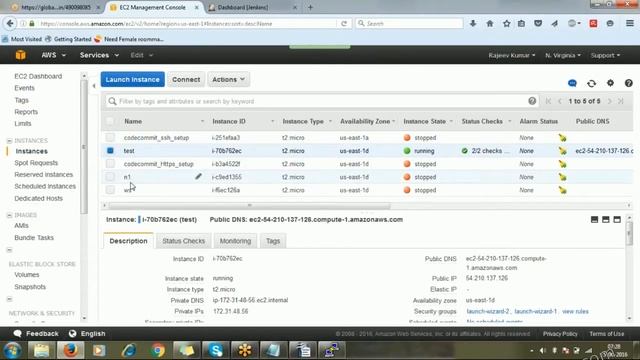Click alarm icon for codecommit_Https_setup row
The image size is (640, 360).
pyautogui.click(x=562, y=164)
